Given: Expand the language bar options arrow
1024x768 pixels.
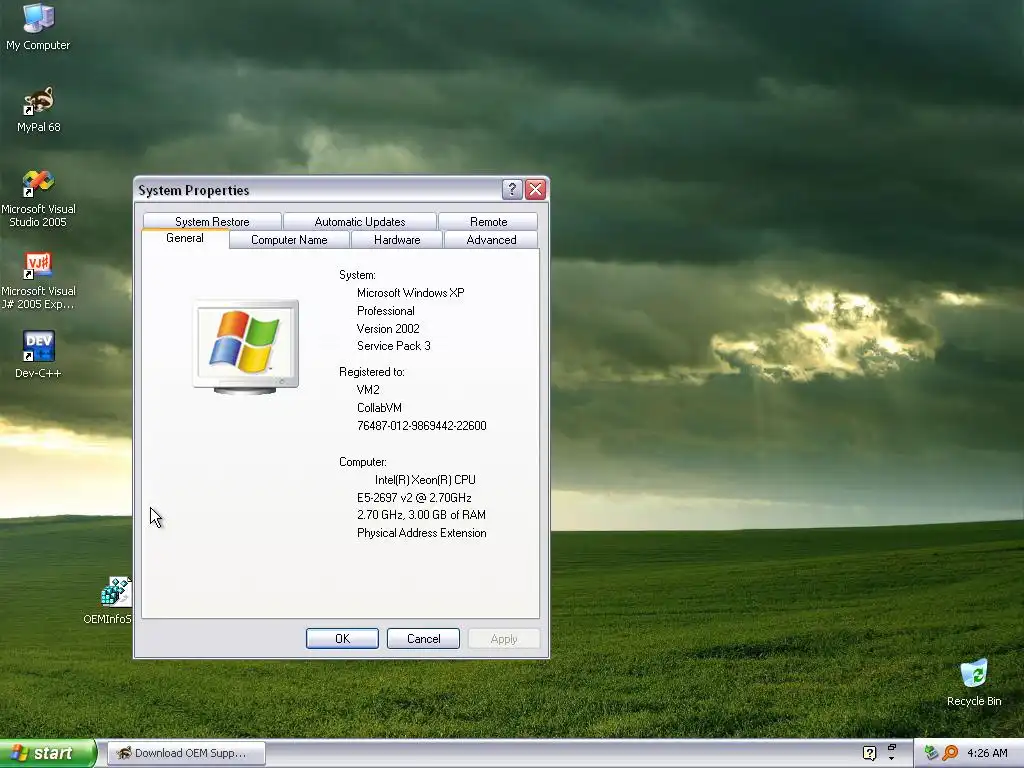Looking at the screenshot, I should 891,759.
